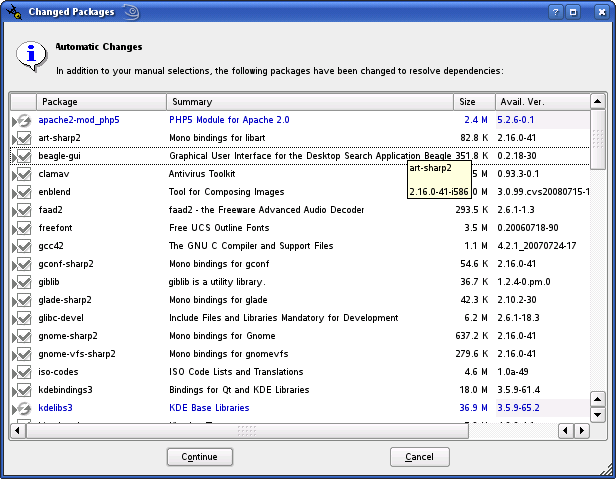This screenshot has height=479, width=616.
Task: Toggle the kdebindings3 package checkbox
Action: click(x=24, y=390)
